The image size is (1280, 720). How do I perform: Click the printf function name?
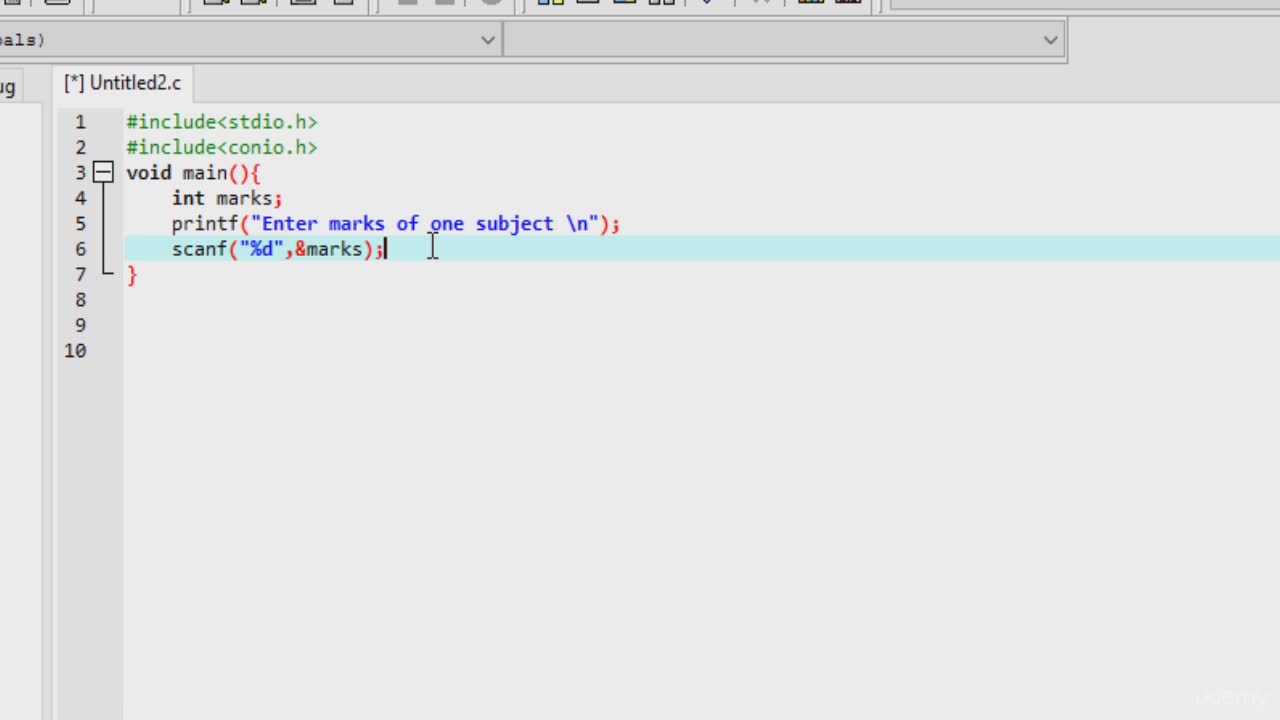point(205,224)
